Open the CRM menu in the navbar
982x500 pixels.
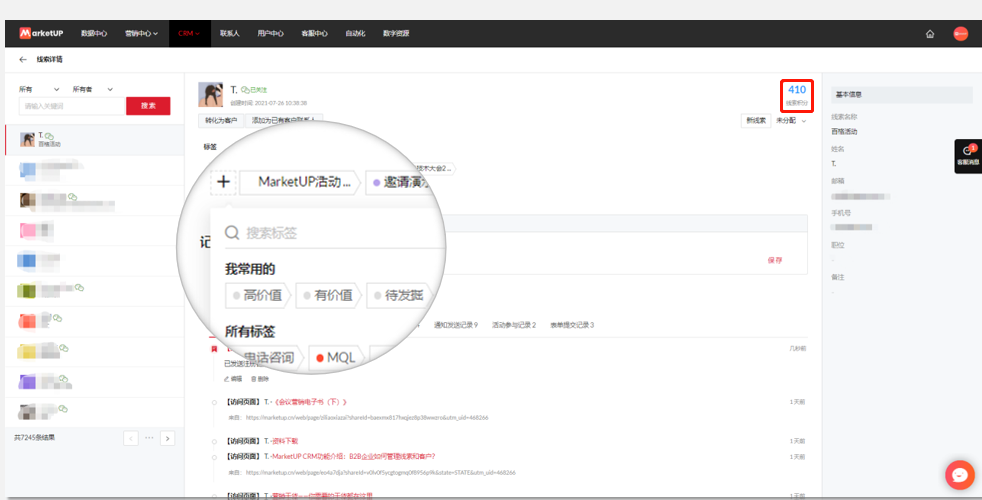click(189, 34)
